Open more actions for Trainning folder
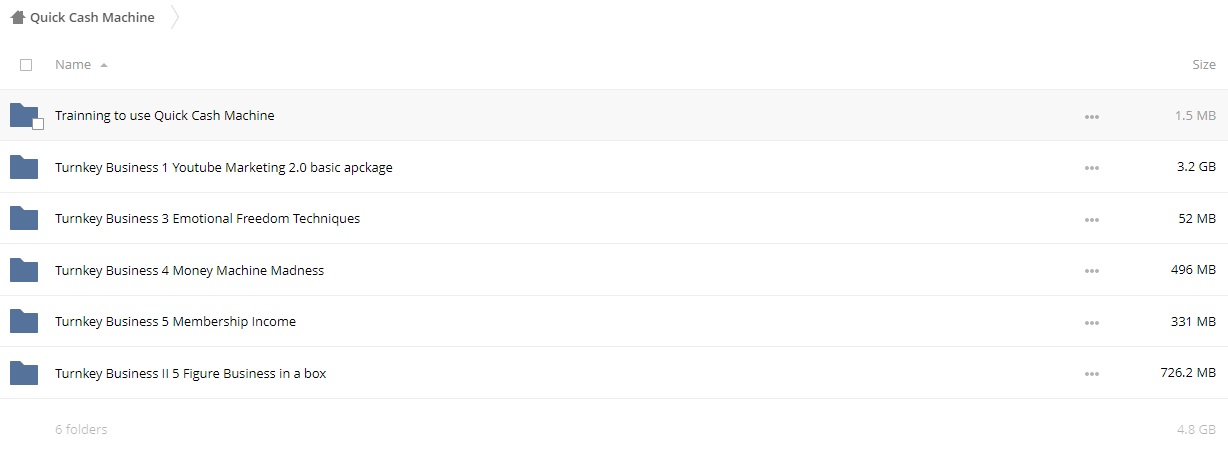 point(1091,116)
